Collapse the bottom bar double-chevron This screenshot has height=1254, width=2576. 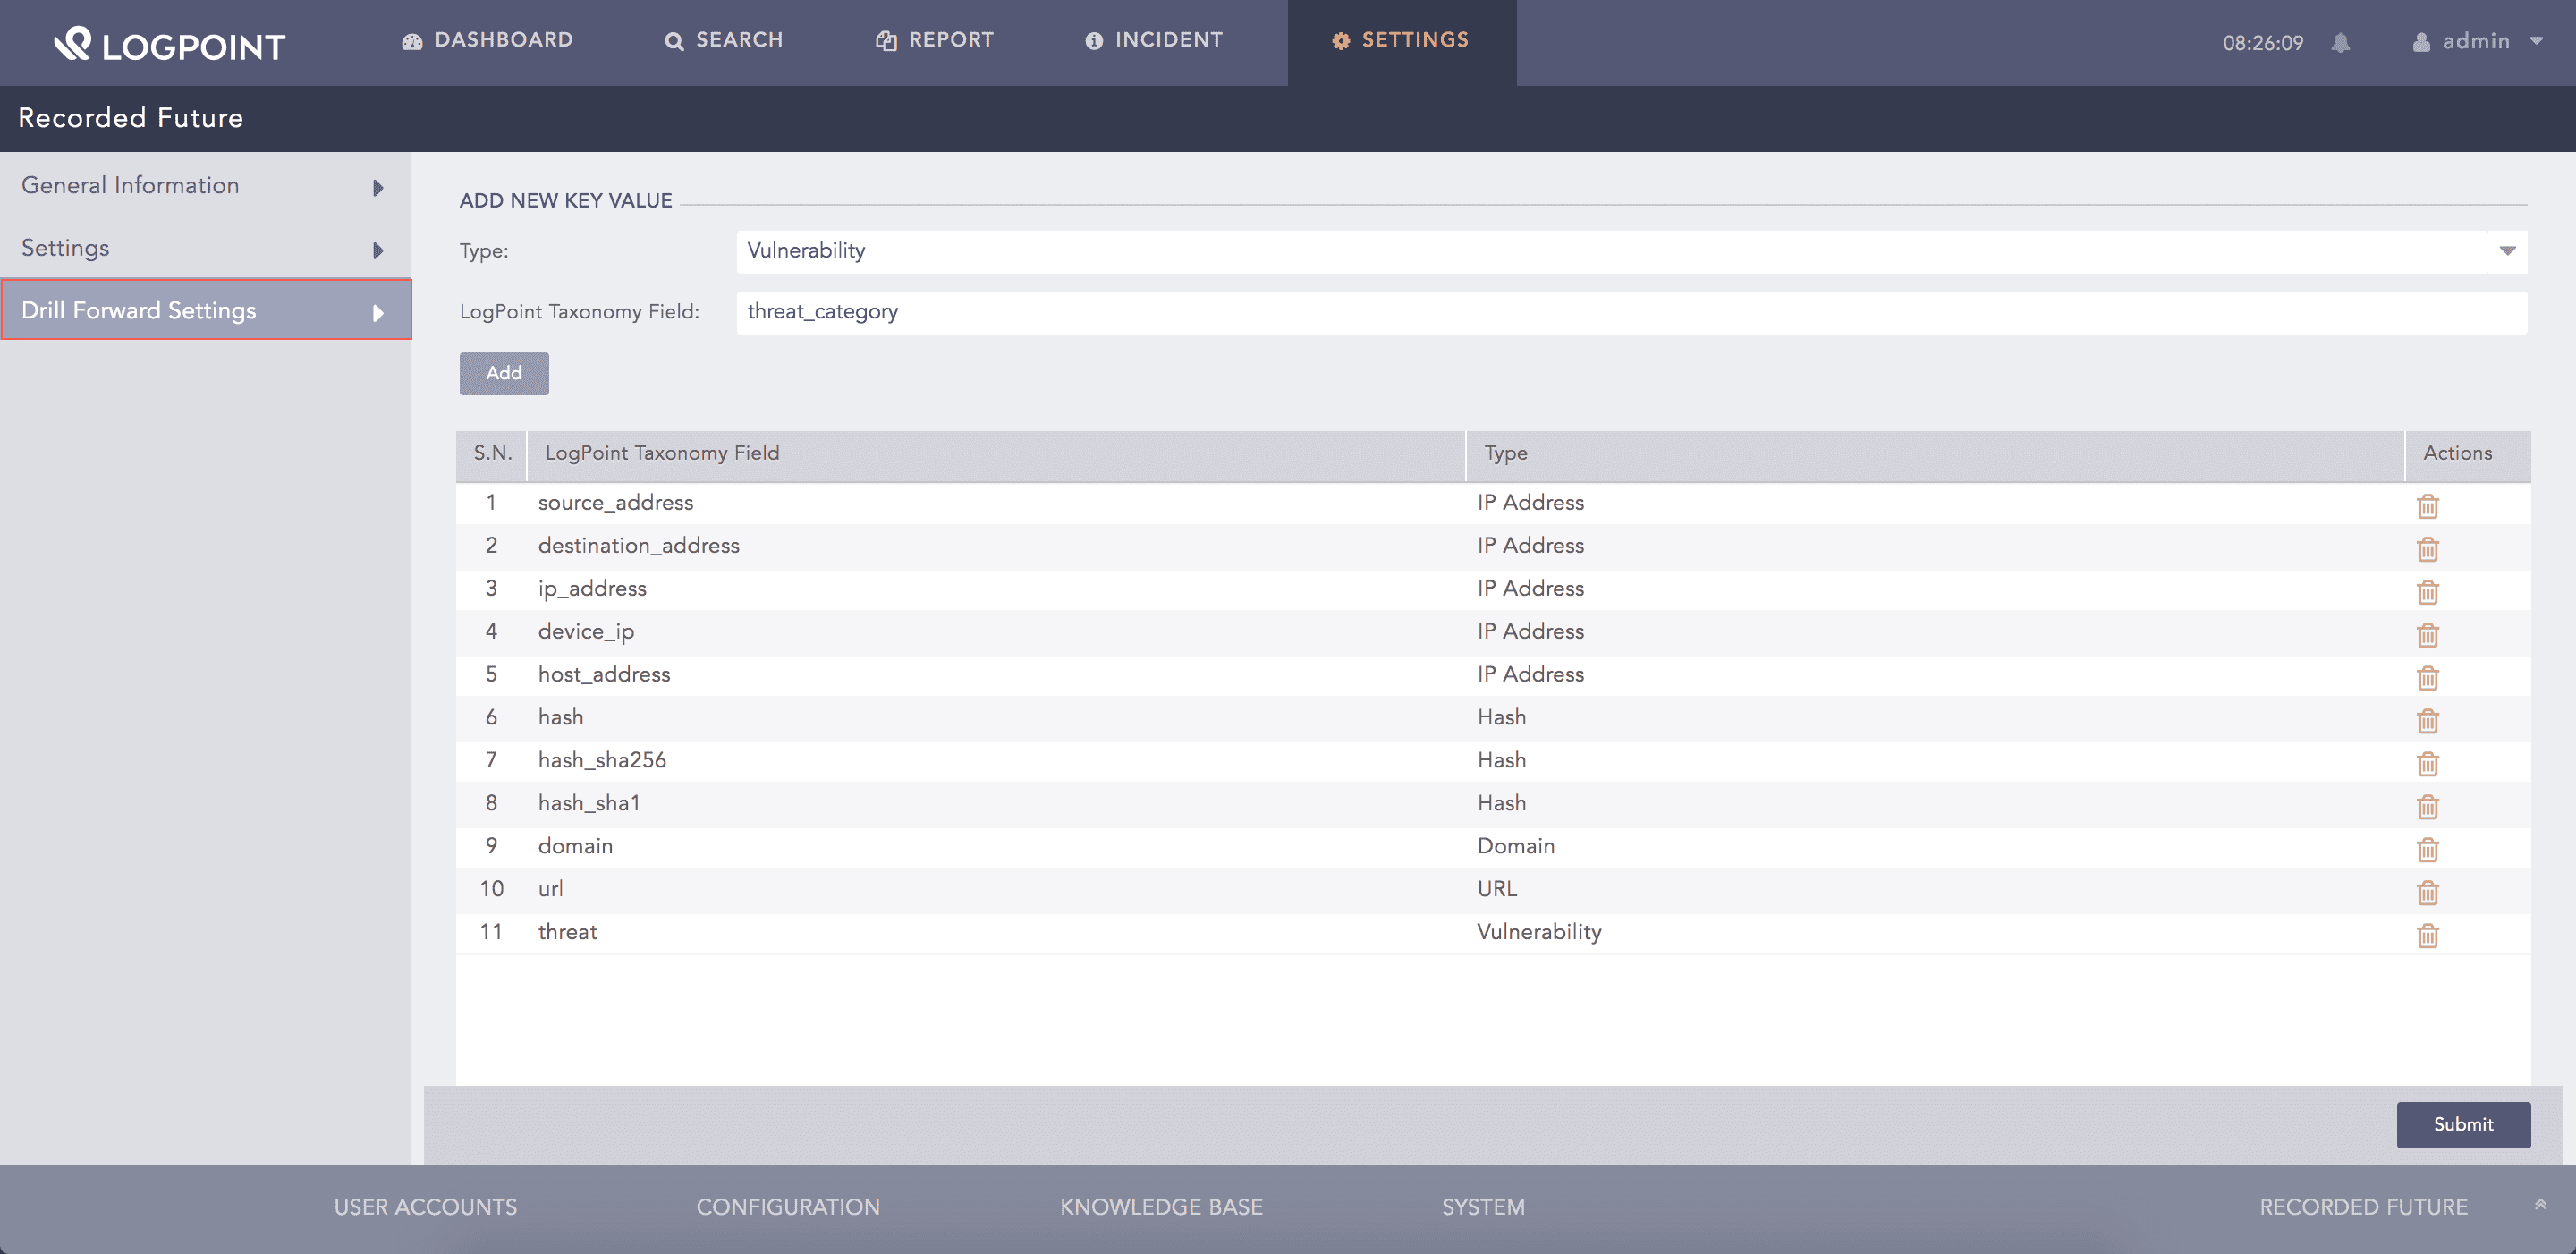click(2540, 1205)
